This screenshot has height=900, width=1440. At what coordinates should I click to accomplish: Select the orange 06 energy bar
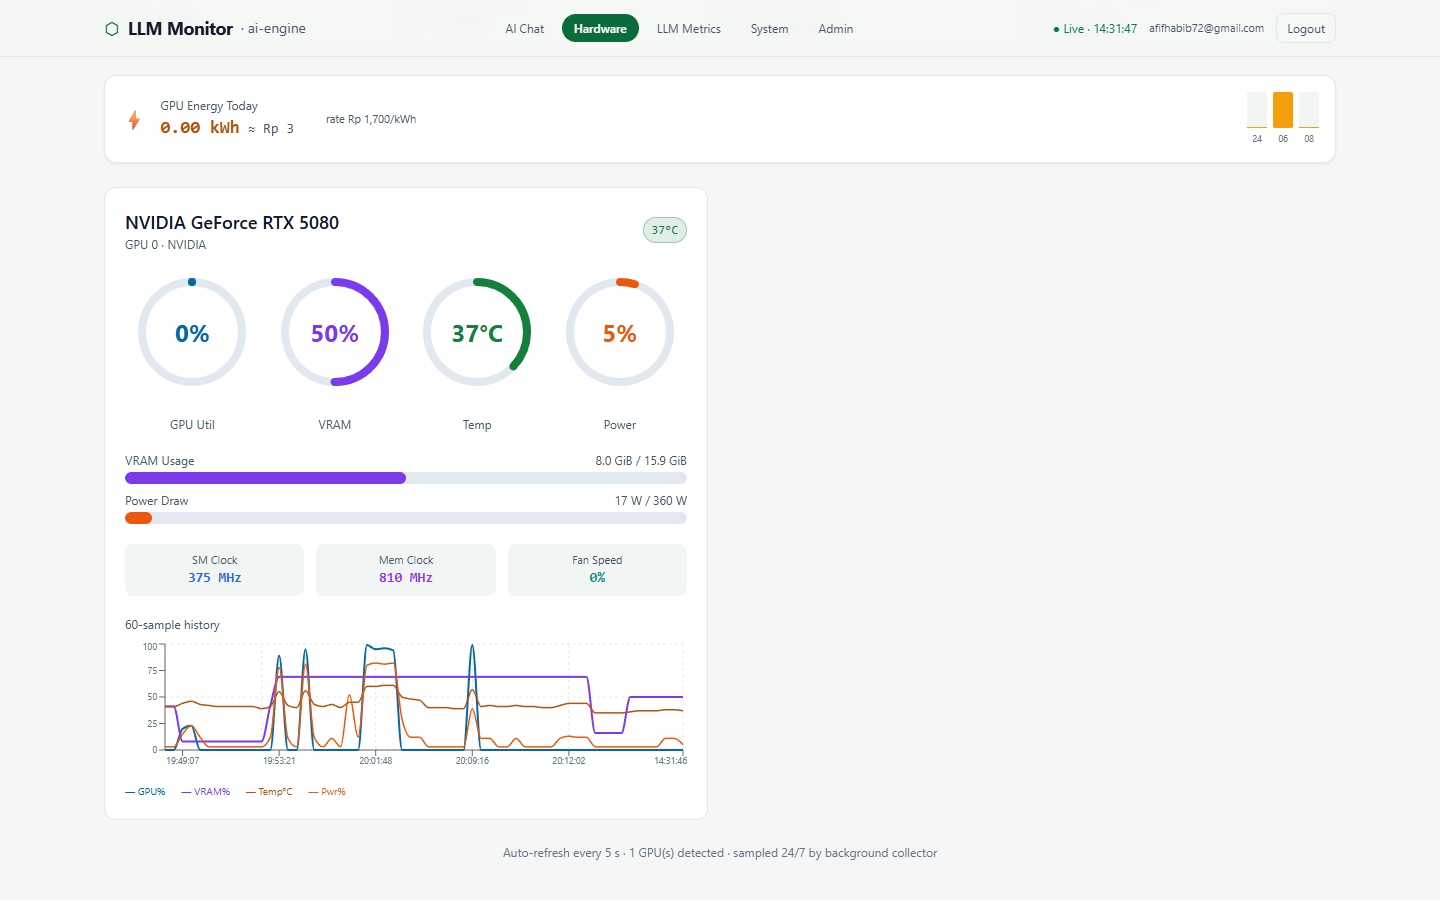point(1283,110)
